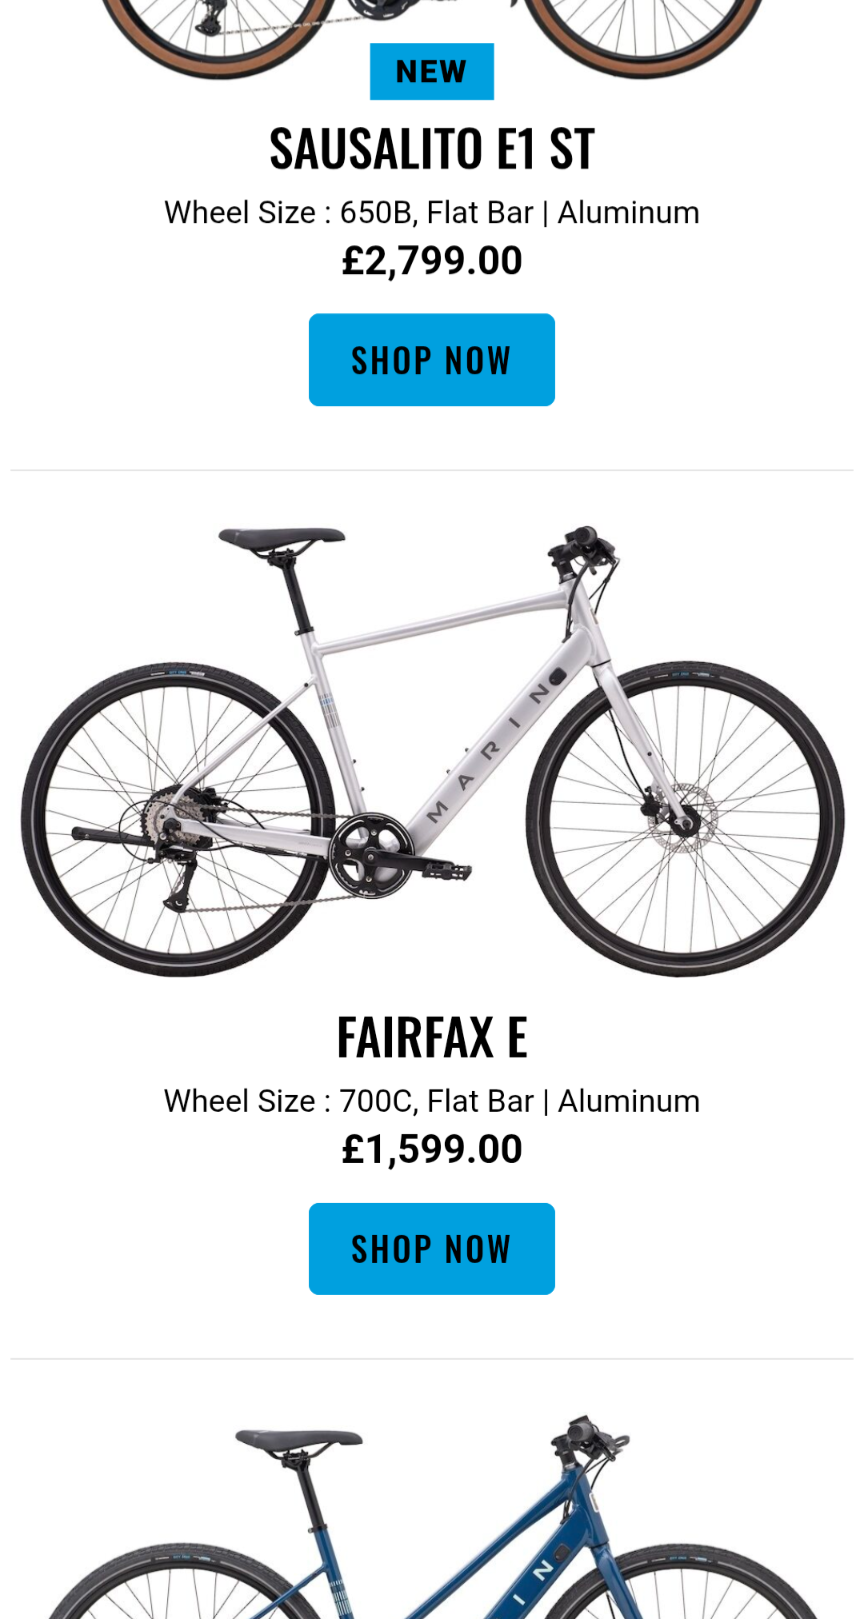Click the blue bike's saddle
Screen dimensions: 864x1619
(298, 1440)
